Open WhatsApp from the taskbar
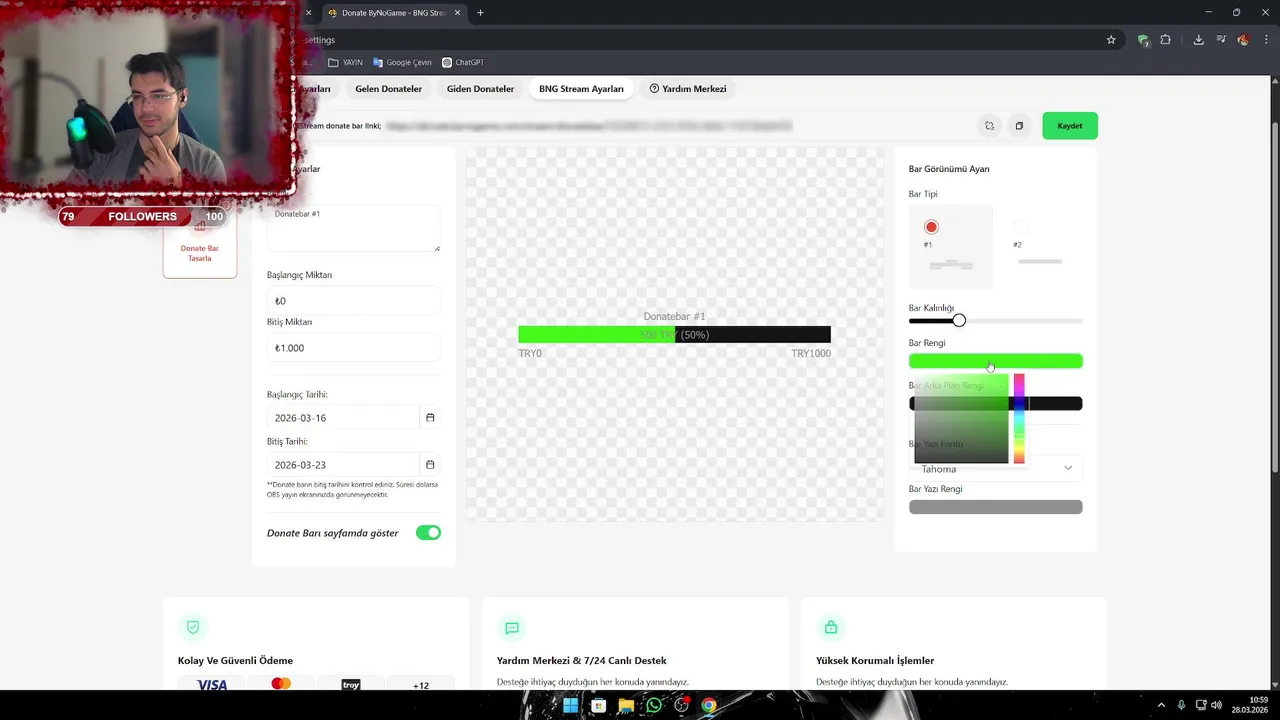 tap(654, 705)
